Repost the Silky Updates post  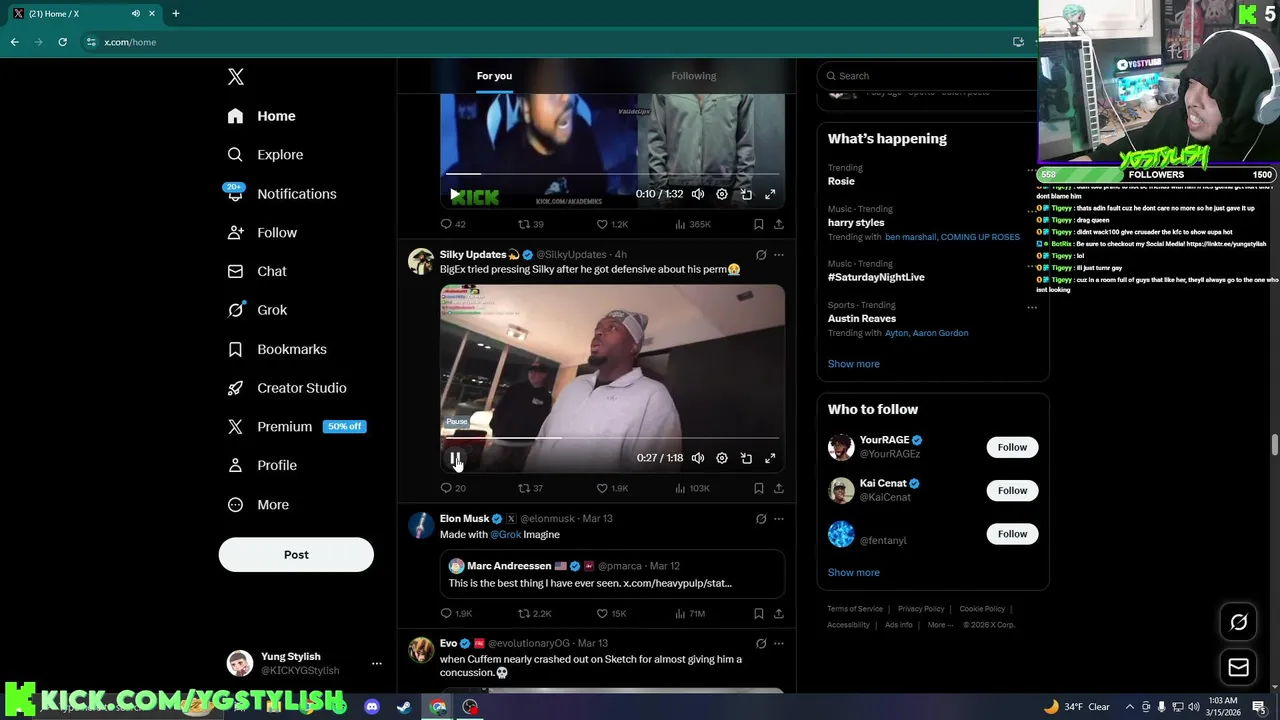tap(530, 488)
